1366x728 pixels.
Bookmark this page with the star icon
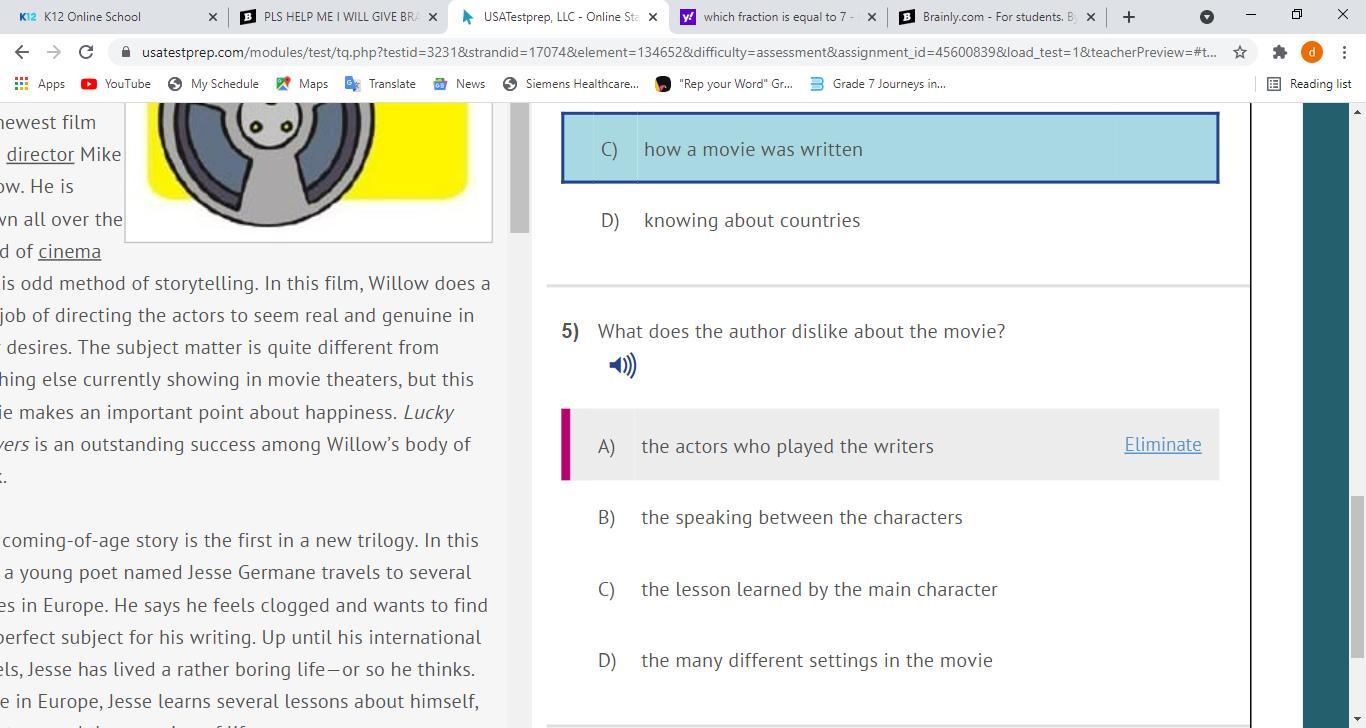tap(1240, 52)
